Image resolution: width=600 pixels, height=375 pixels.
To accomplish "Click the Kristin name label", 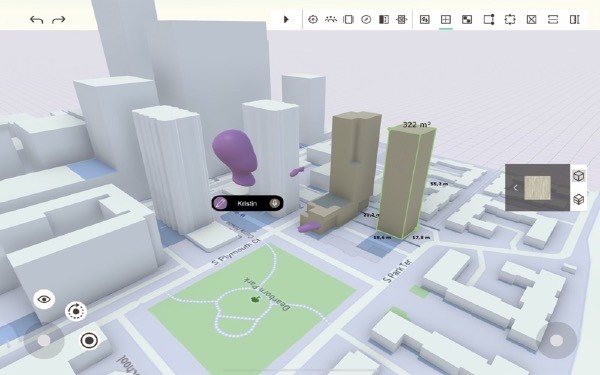I will click(x=247, y=203).
